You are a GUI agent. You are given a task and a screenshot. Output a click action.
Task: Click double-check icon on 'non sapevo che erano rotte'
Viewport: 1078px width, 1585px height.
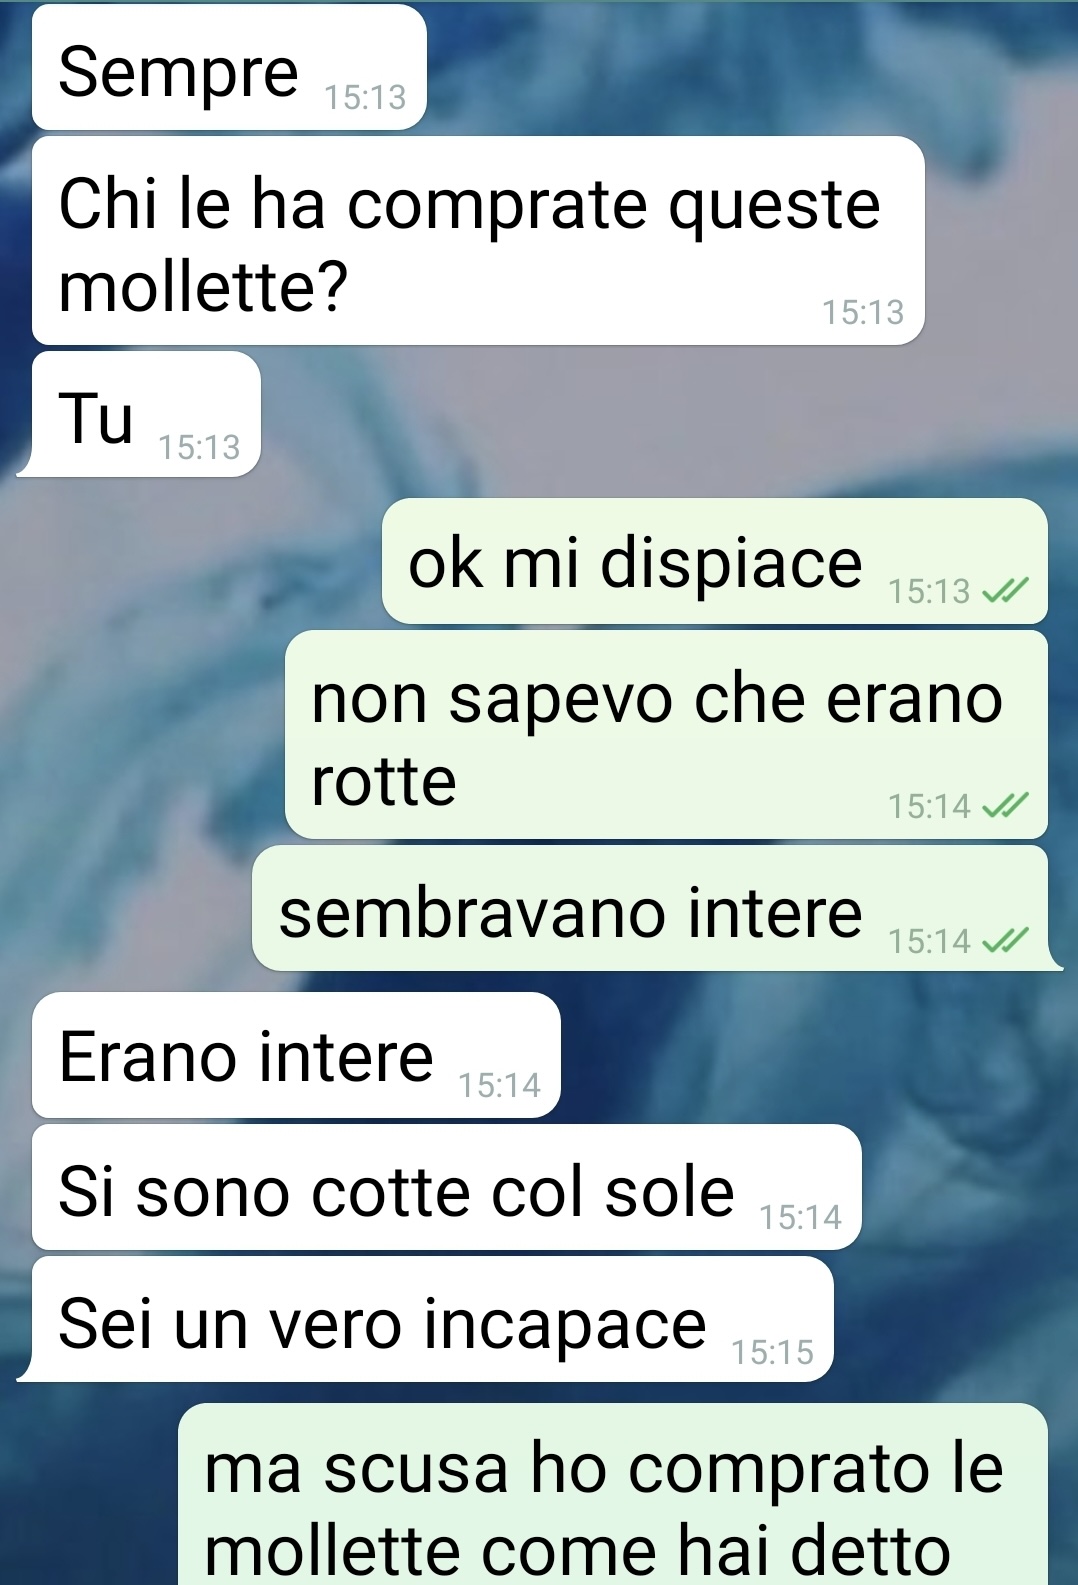[1005, 805]
